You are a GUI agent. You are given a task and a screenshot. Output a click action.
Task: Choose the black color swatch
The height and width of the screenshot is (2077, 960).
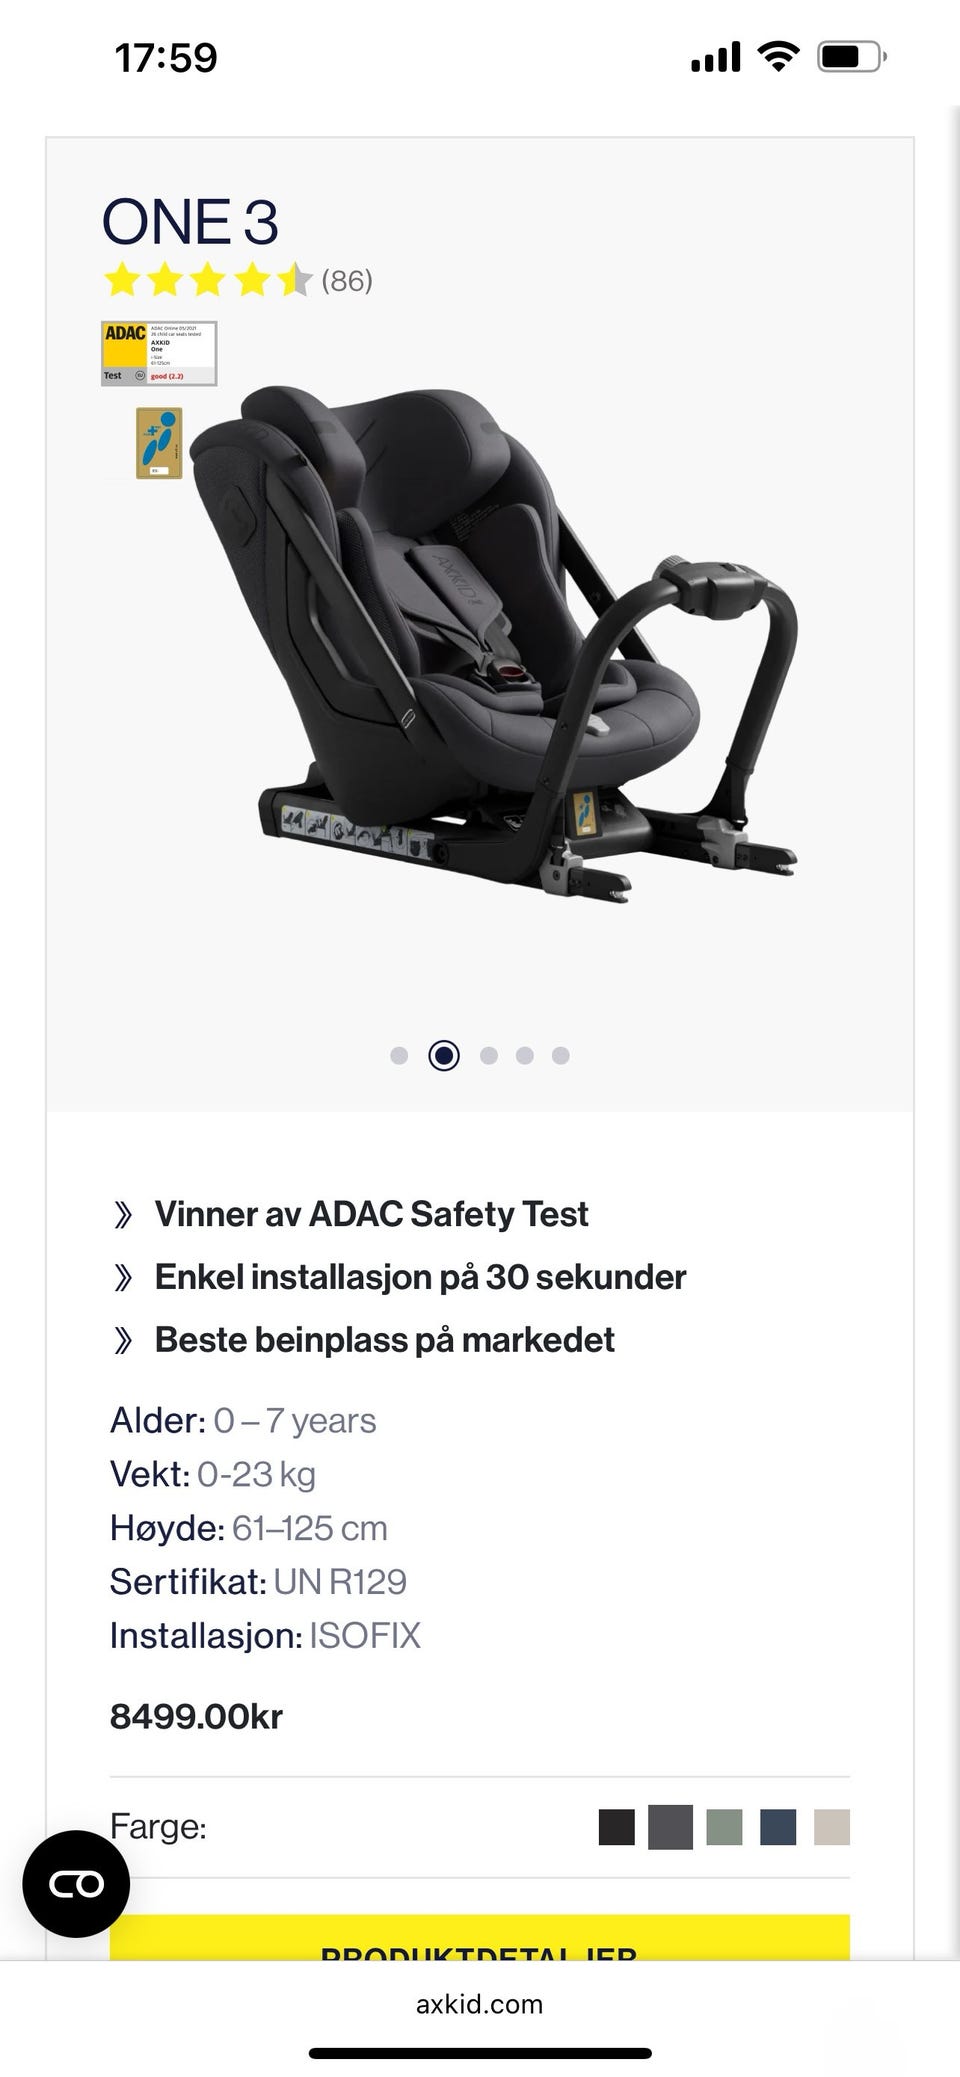coord(617,1827)
